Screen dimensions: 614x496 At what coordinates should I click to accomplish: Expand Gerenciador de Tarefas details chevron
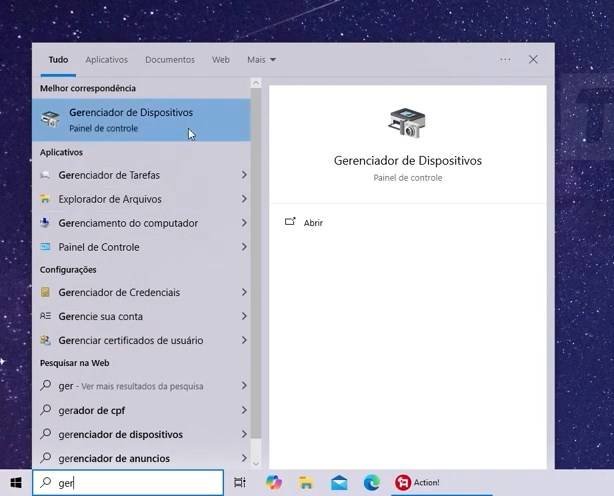pyautogui.click(x=244, y=175)
